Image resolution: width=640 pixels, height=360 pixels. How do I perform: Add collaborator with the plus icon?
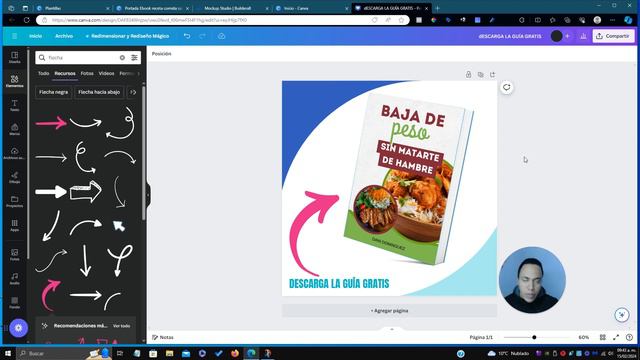(x=567, y=36)
